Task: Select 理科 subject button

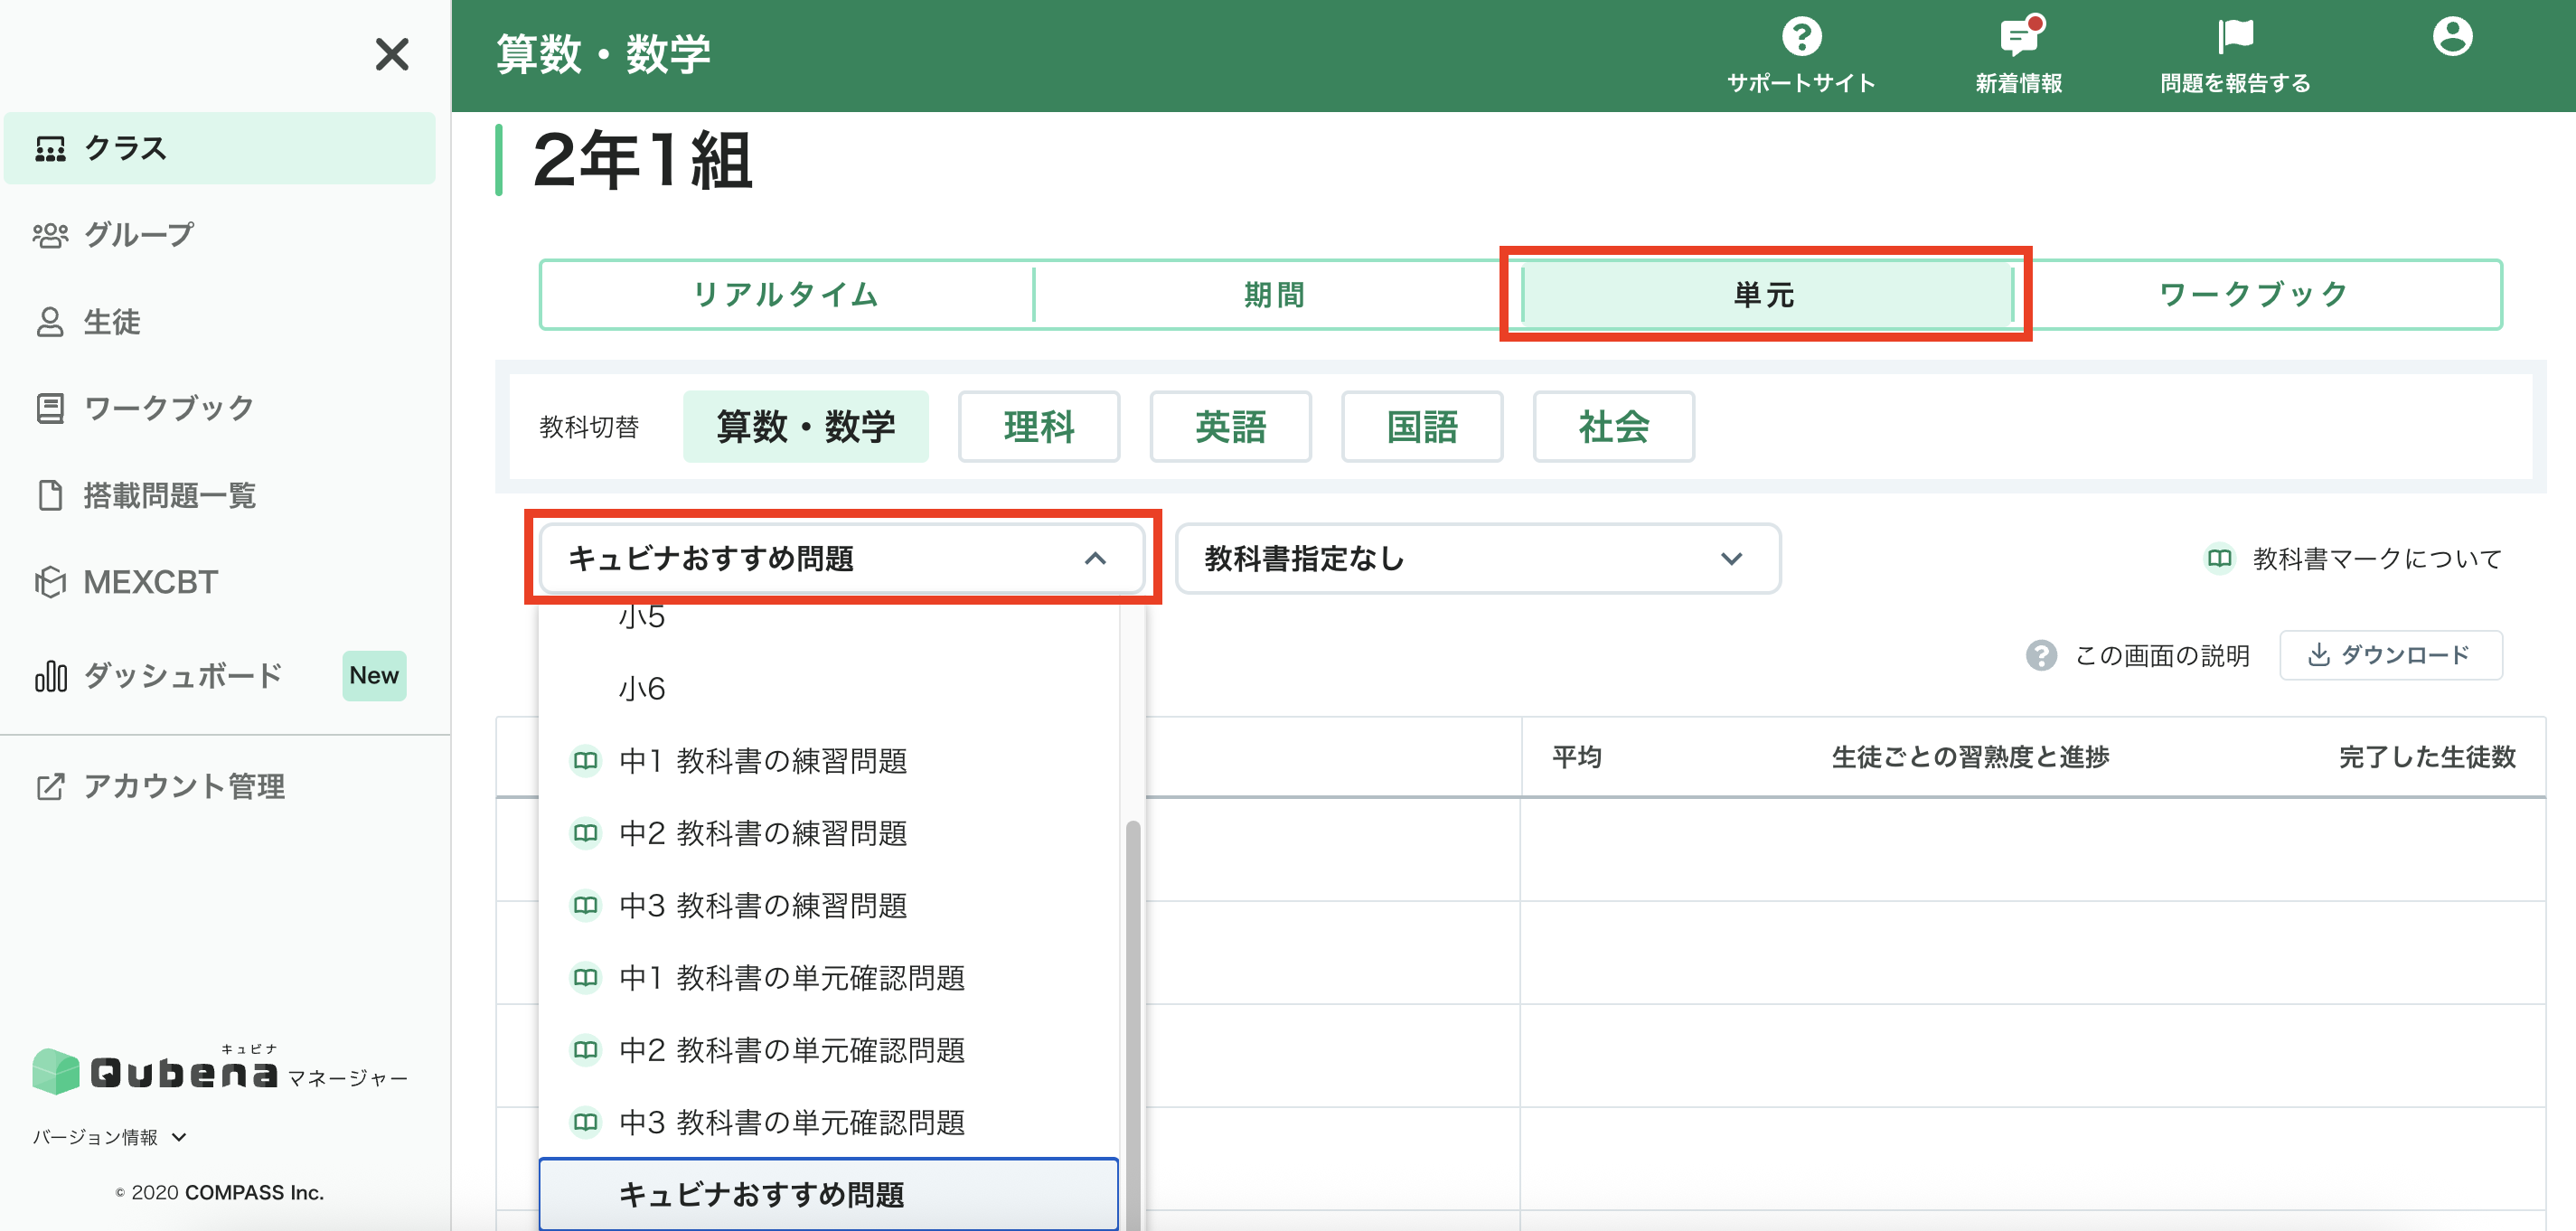Action: pos(1039,427)
